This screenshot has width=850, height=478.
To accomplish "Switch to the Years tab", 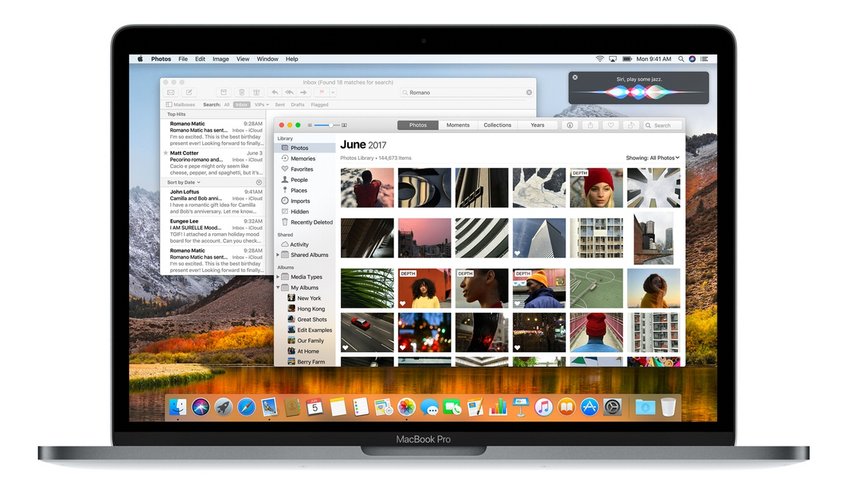I will pos(537,125).
